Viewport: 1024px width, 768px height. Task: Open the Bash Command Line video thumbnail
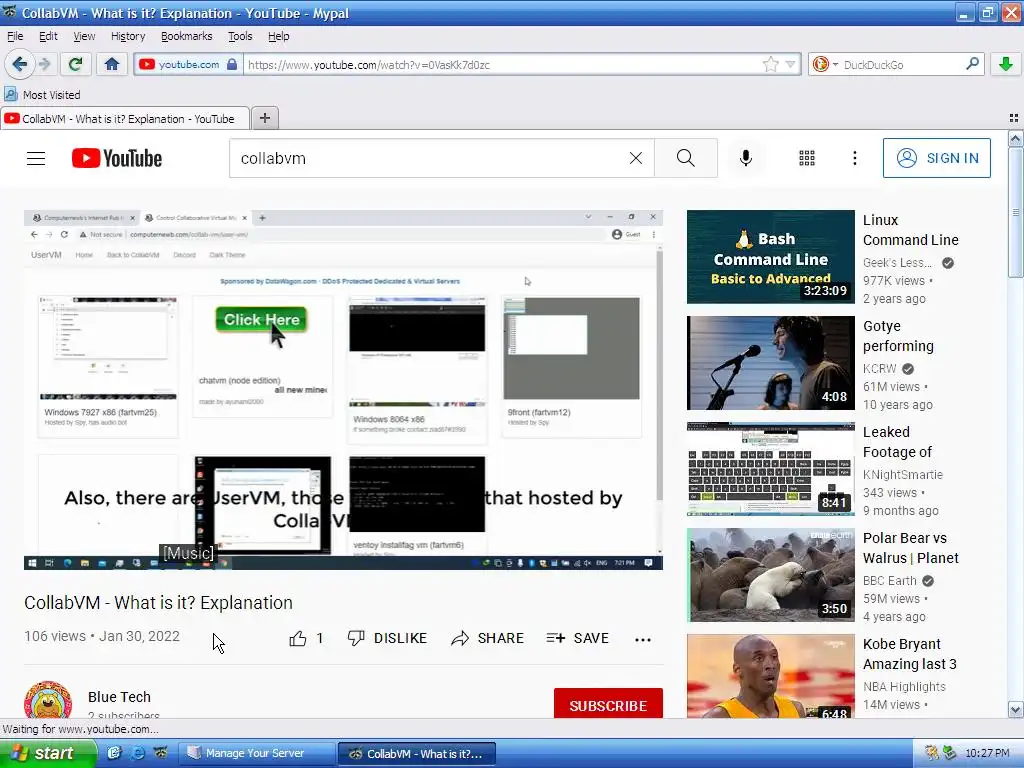771,257
